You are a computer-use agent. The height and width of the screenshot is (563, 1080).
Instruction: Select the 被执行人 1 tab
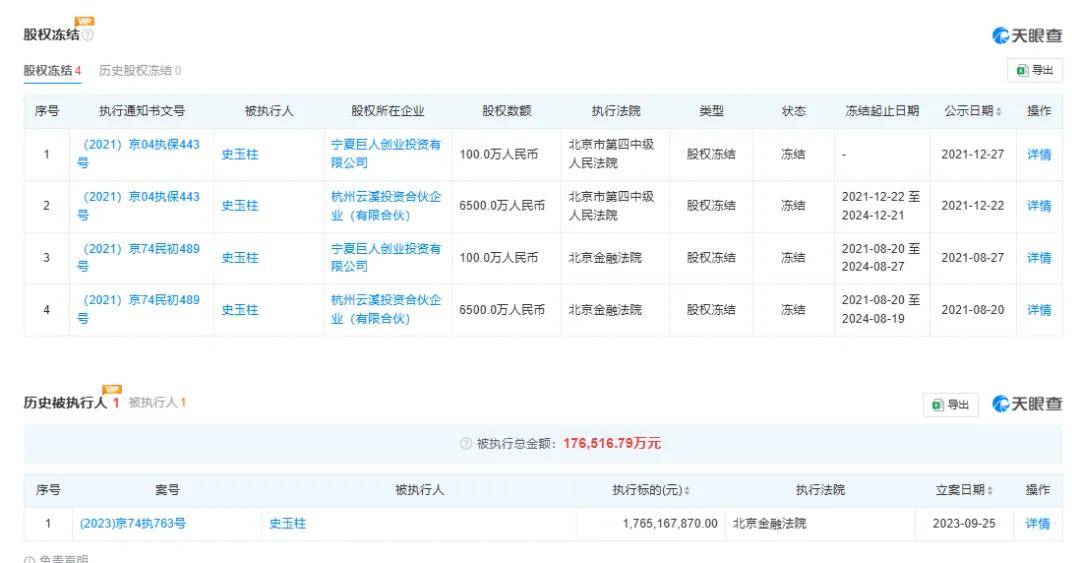157,402
